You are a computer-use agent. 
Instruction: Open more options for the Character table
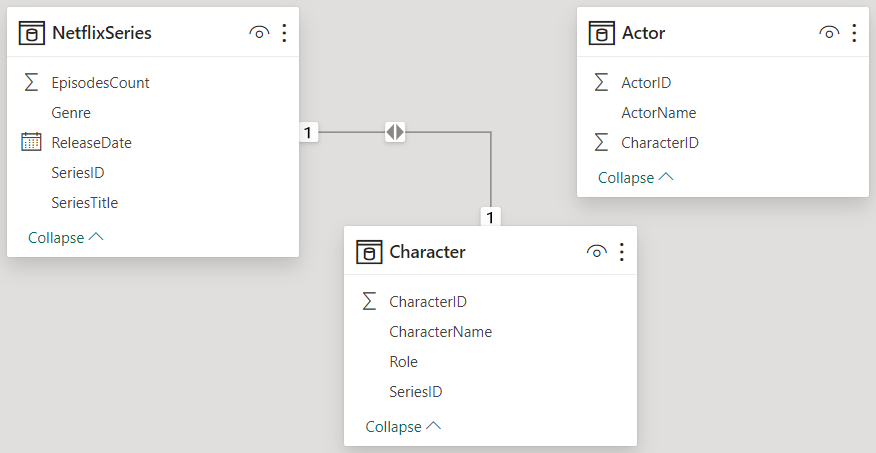[622, 252]
